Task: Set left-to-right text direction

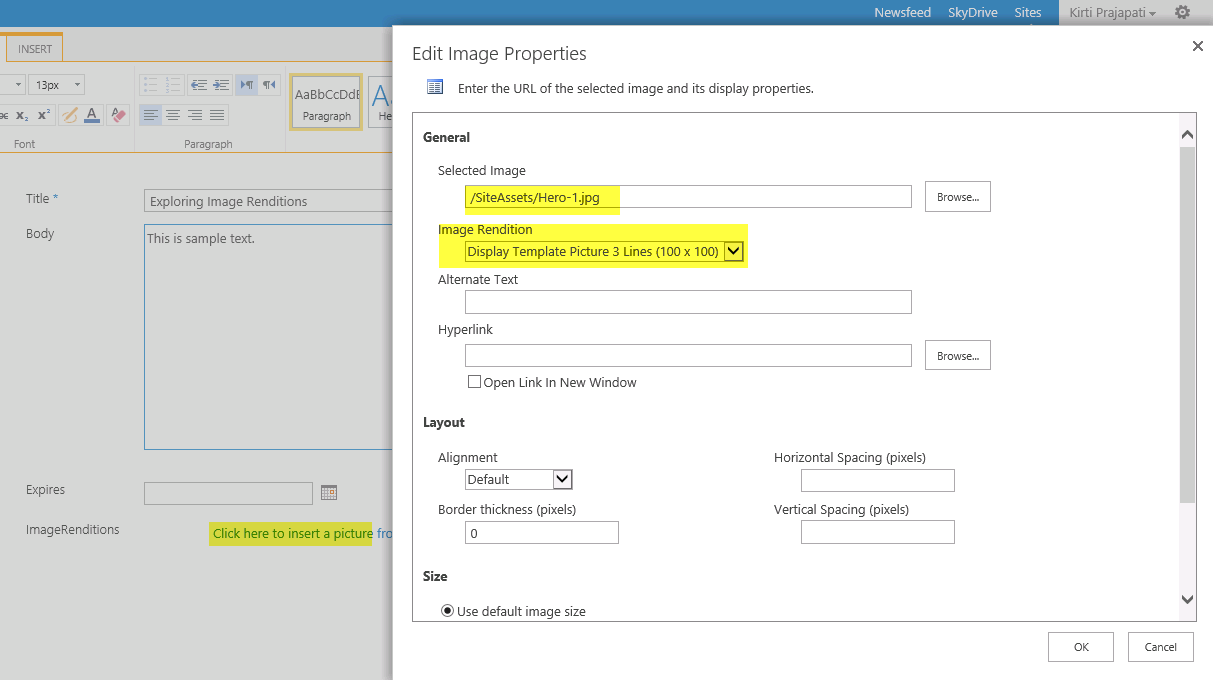Action: click(247, 85)
